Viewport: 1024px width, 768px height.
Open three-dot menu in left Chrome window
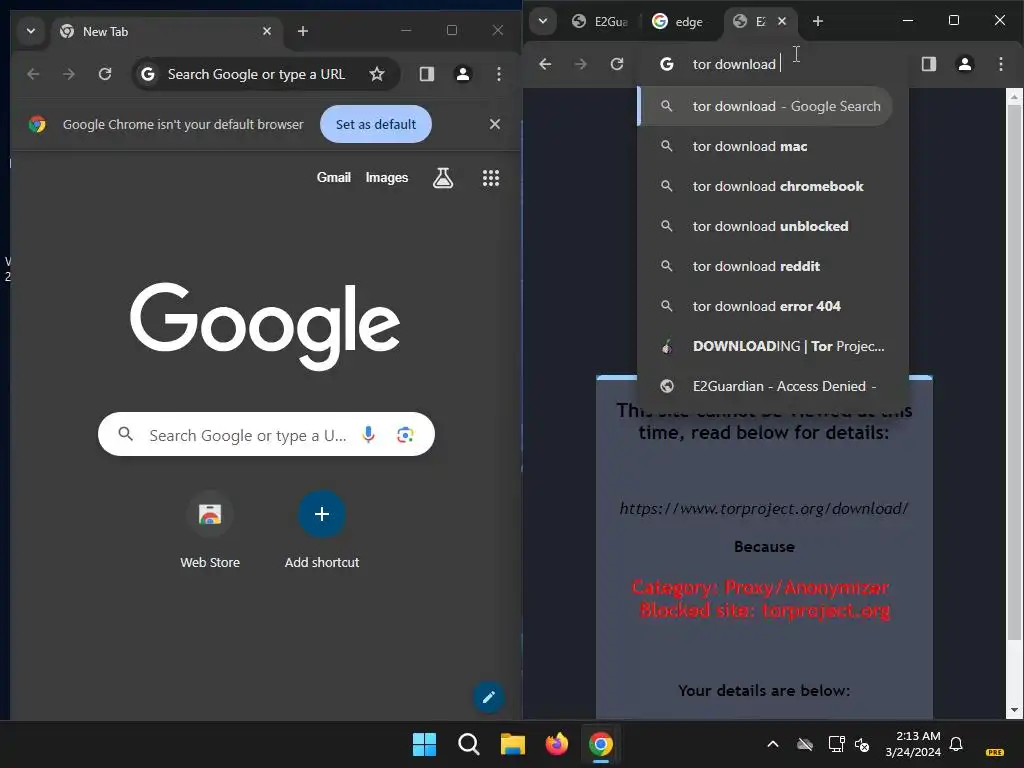498,74
